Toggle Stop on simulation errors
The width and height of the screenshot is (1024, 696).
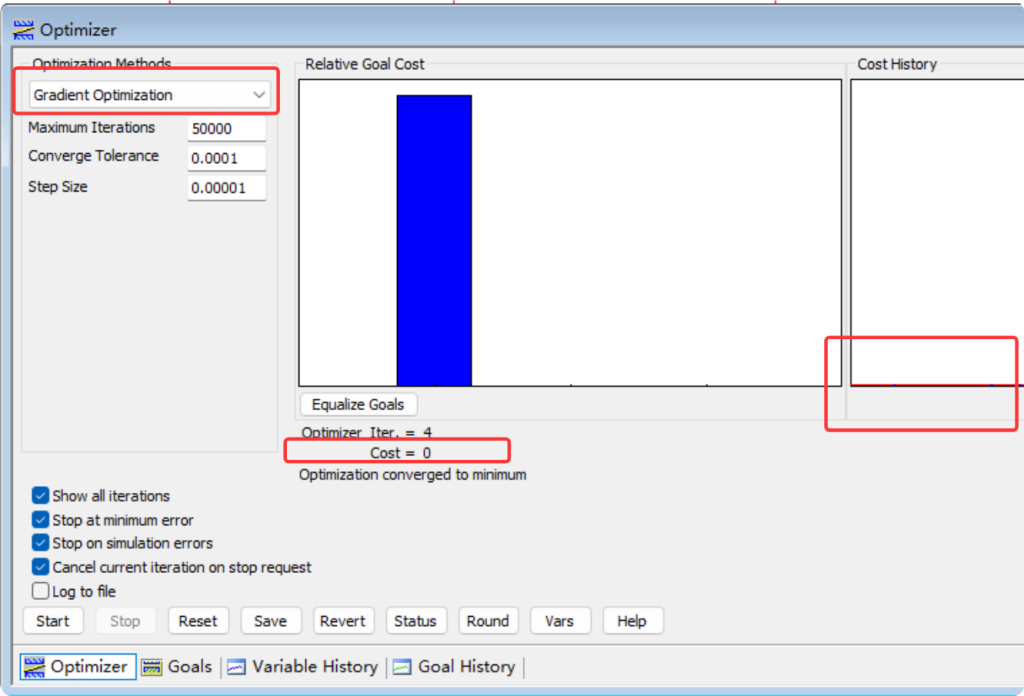[41, 544]
